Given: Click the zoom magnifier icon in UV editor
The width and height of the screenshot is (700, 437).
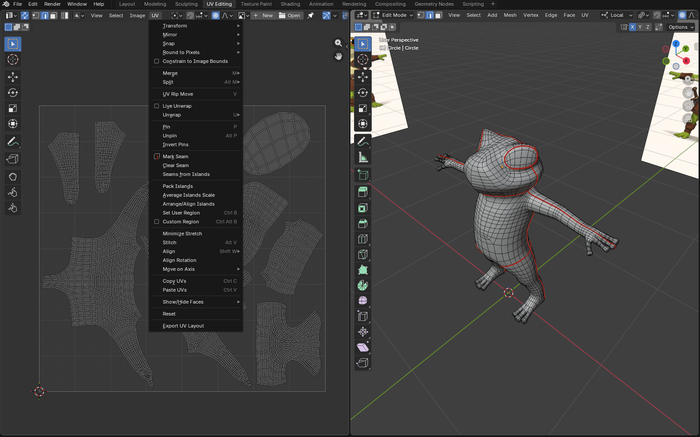Looking at the screenshot, I should (x=338, y=43).
